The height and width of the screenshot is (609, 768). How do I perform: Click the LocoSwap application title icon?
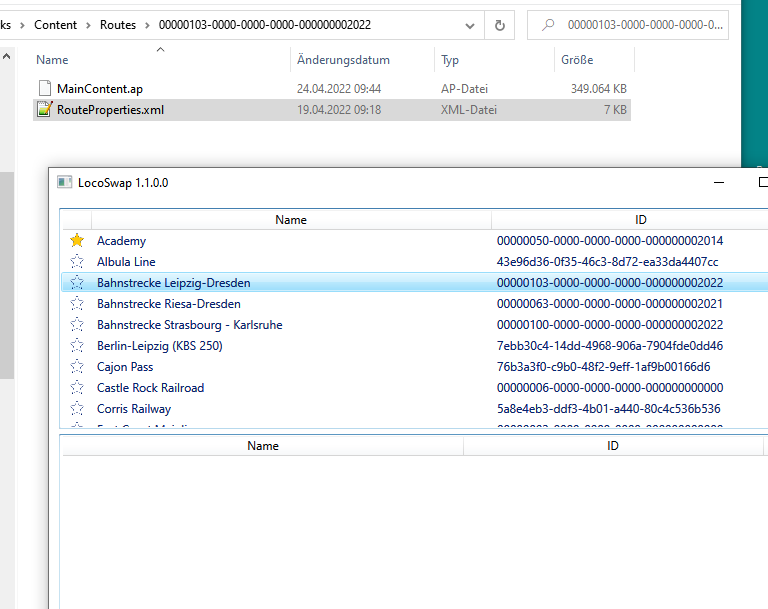[x=65, y=182]
